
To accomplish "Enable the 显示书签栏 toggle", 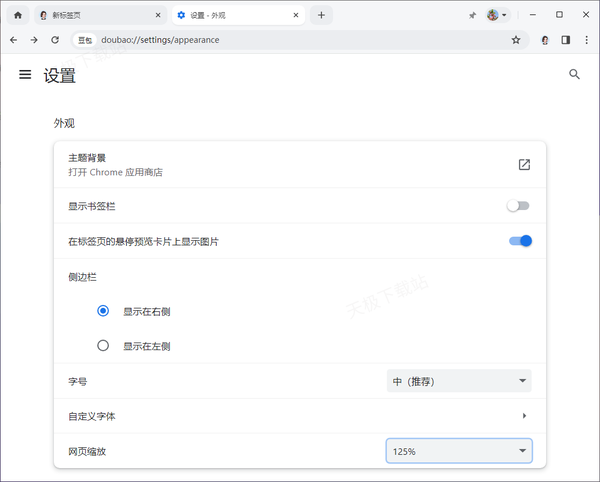I will pyautogui.click(x=518, y=206).
